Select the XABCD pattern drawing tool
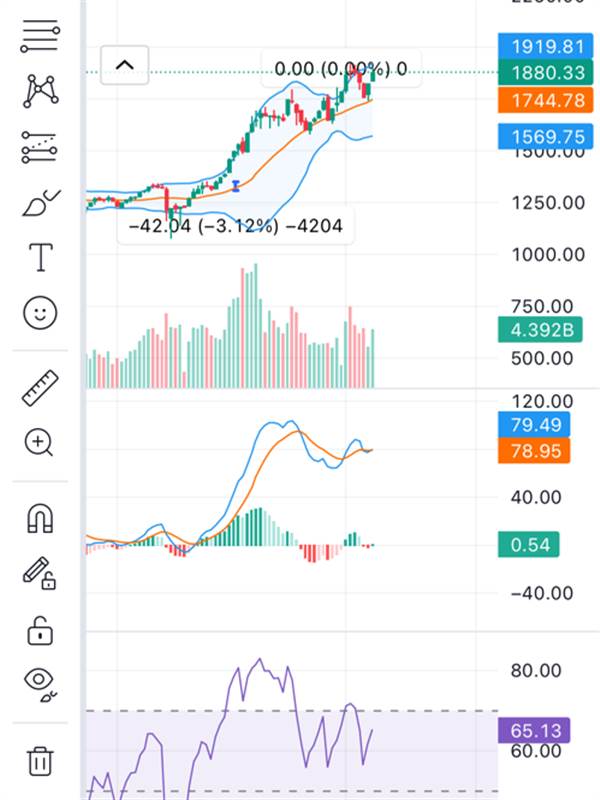 click(x=40, y=92)
